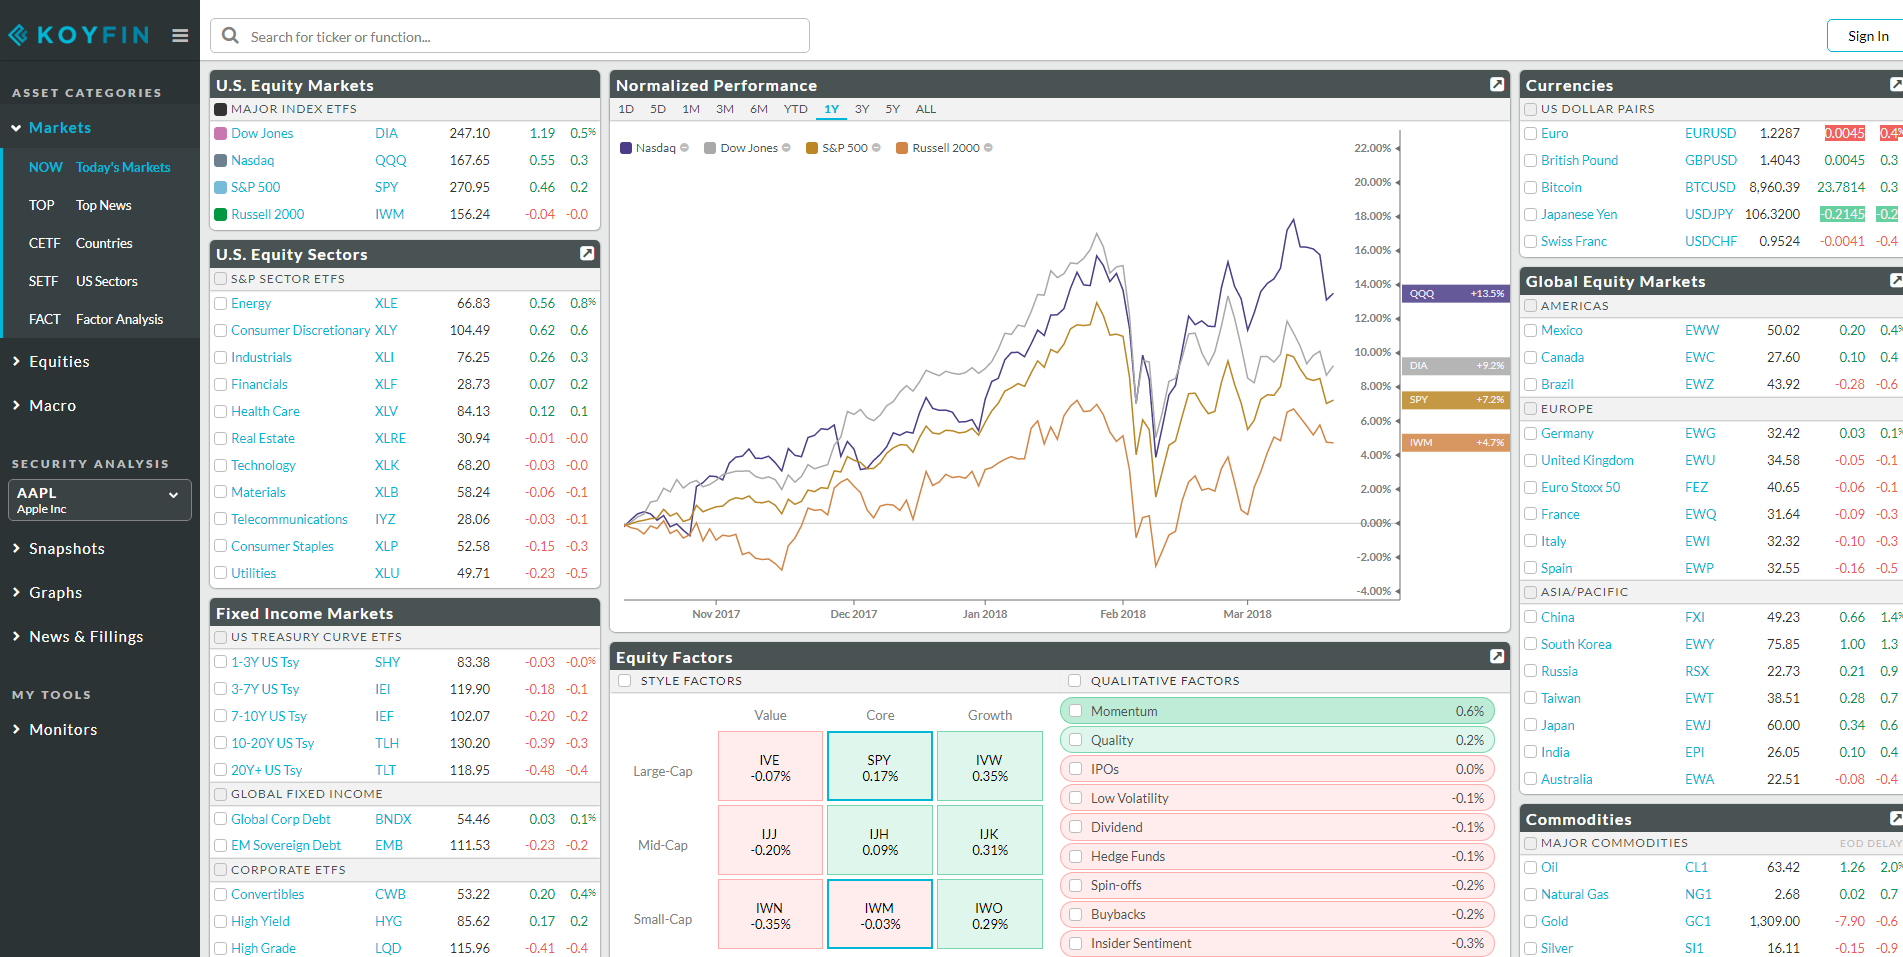Select the YTD time range tab

pos(796,109)
